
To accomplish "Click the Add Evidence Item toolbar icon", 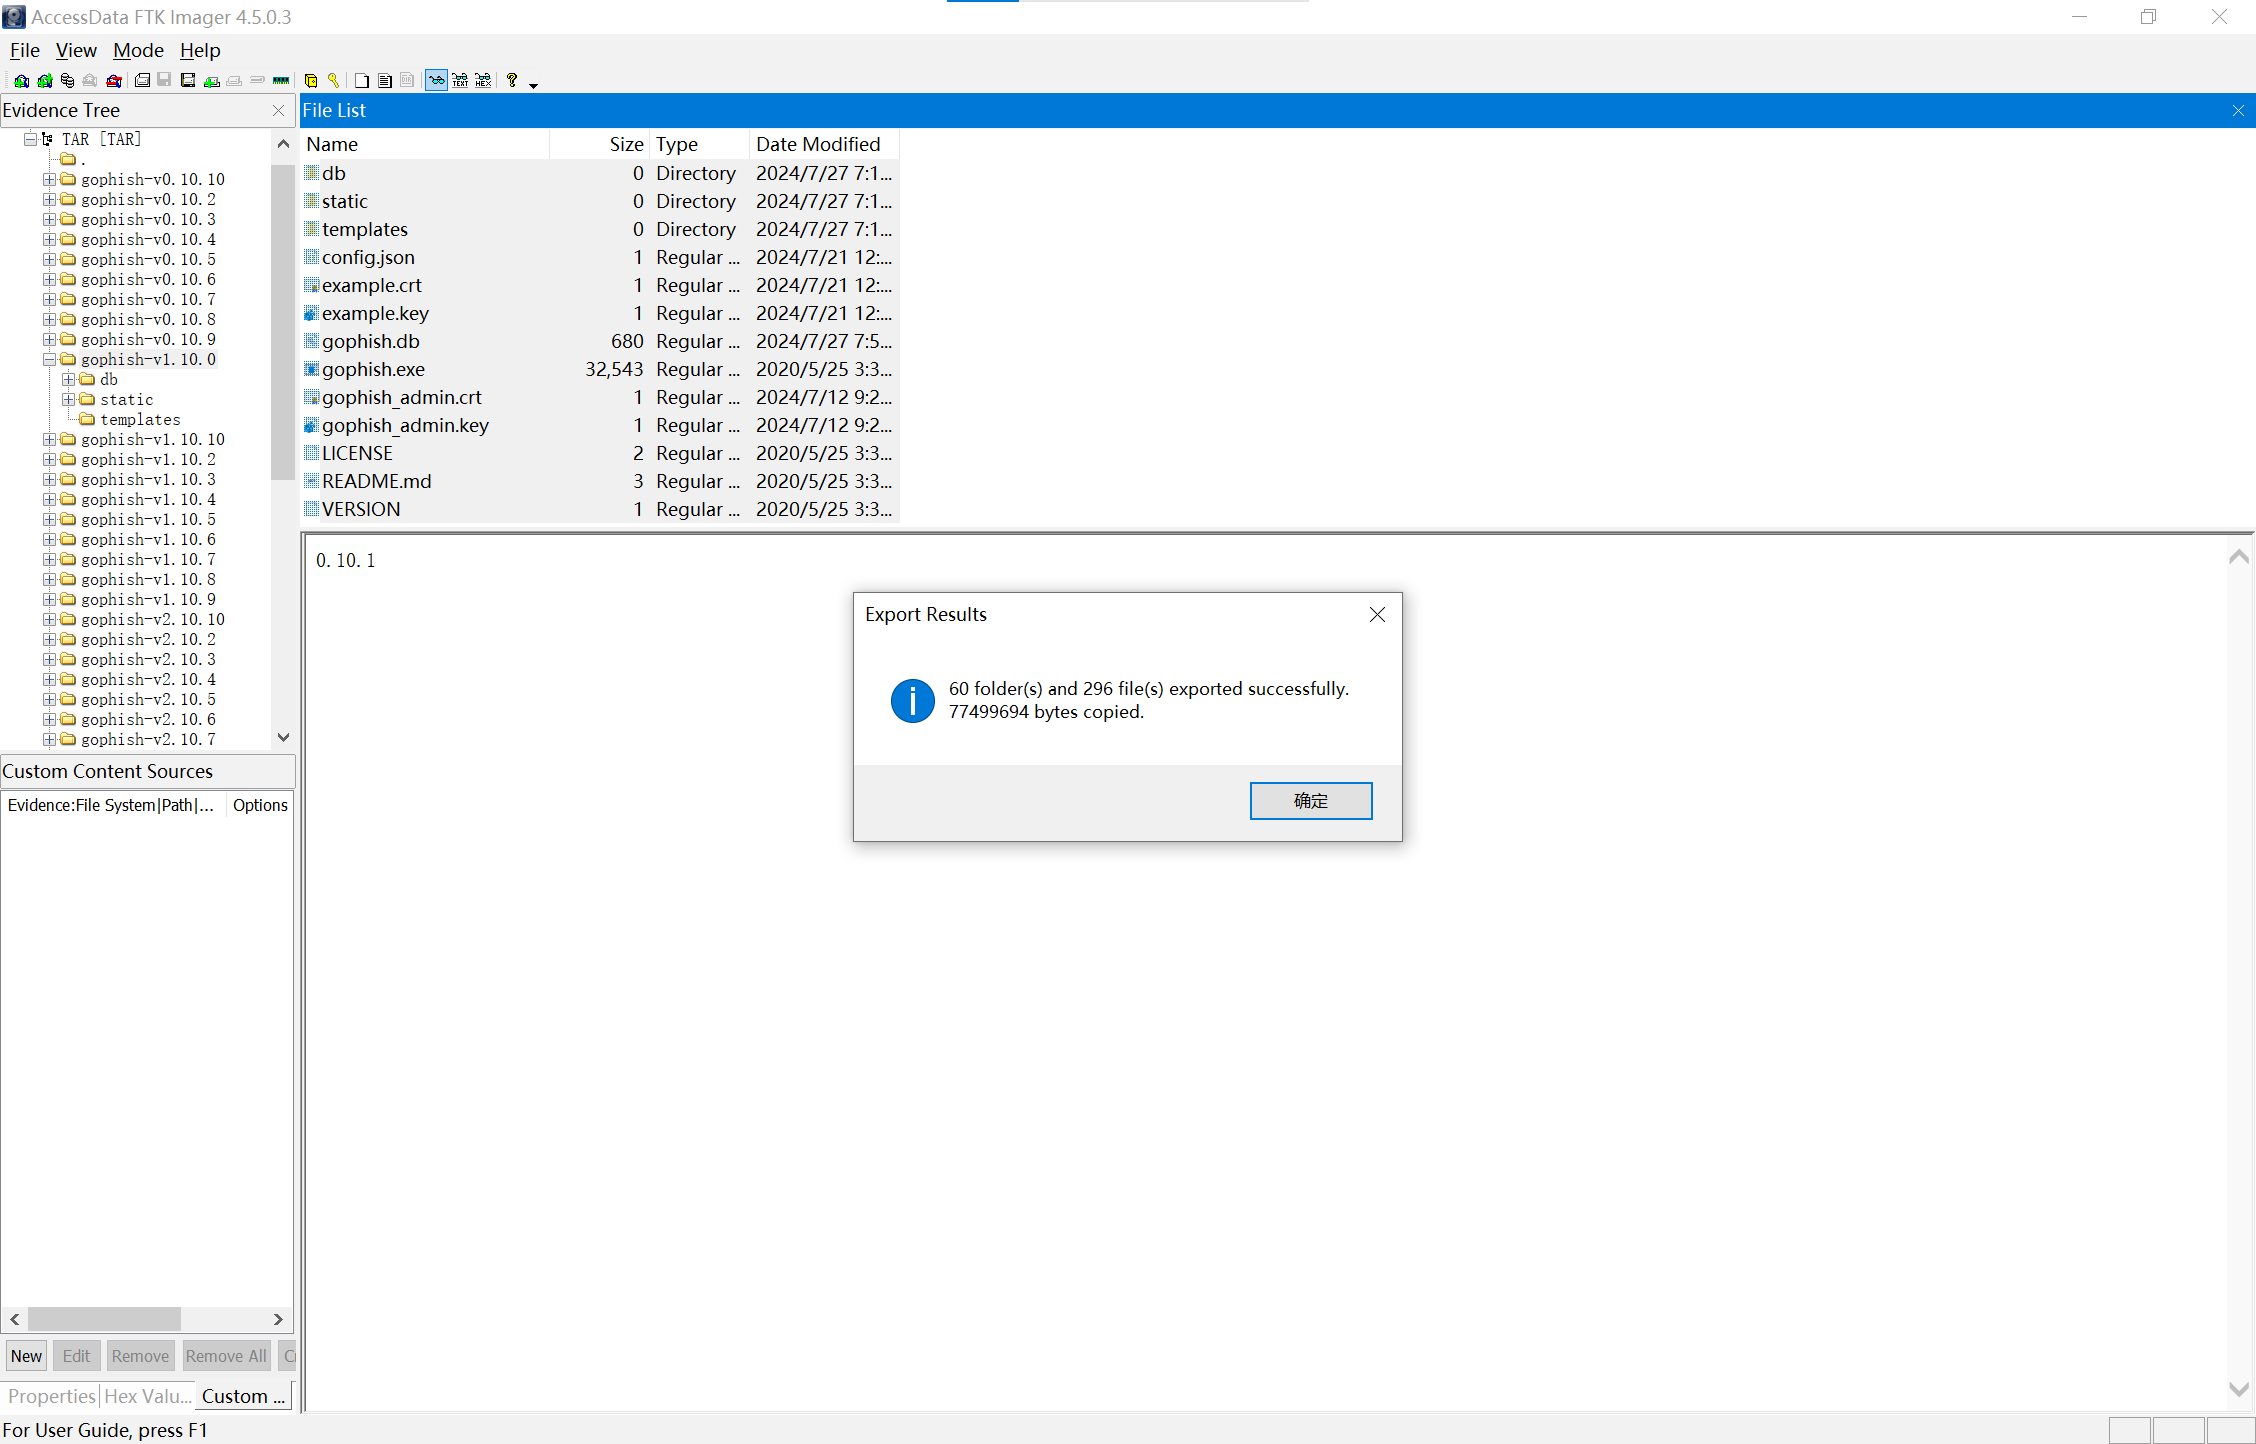I will coord(21,81).
